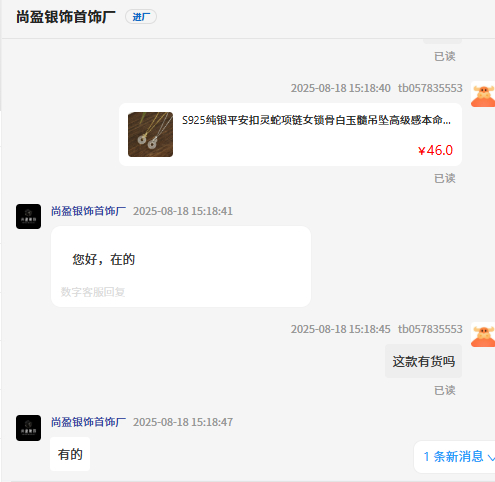Select the 有的 message bubble
This screenshot has width=495, height=482.
[70, 454]
